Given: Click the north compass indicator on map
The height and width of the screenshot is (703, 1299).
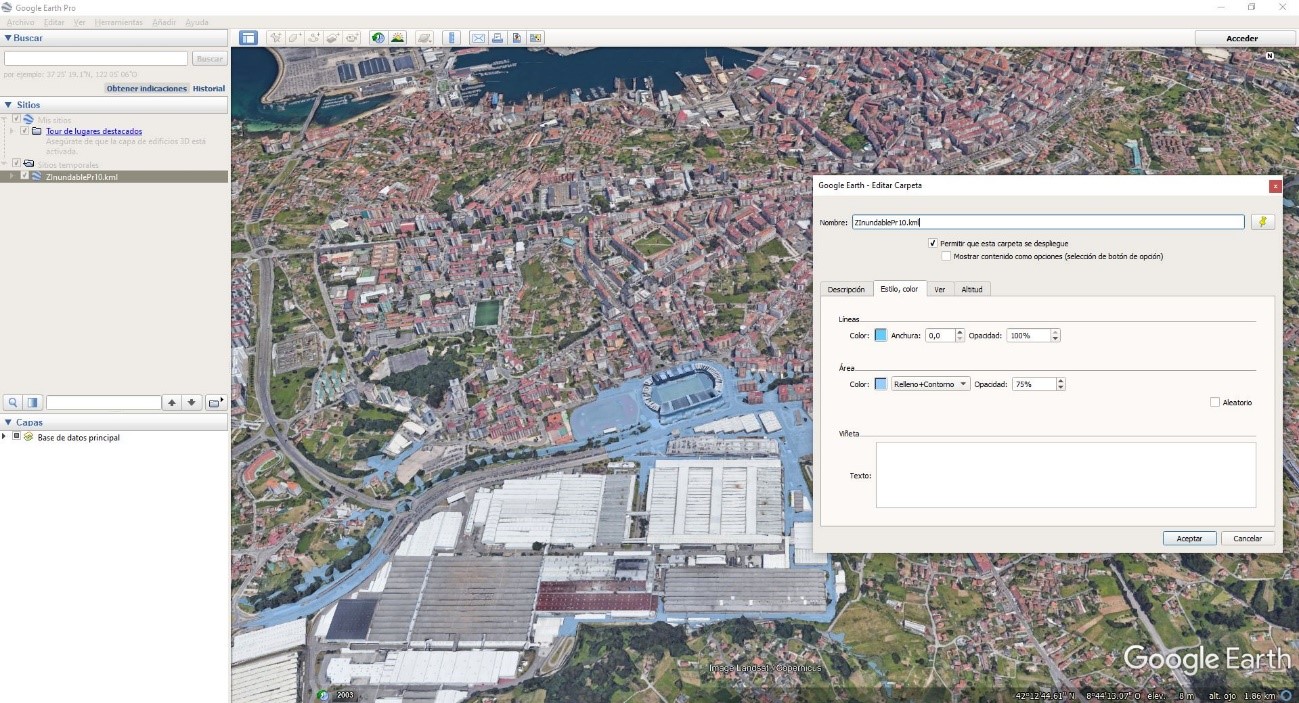Looking at the screenshot, I should point(1270,56).
